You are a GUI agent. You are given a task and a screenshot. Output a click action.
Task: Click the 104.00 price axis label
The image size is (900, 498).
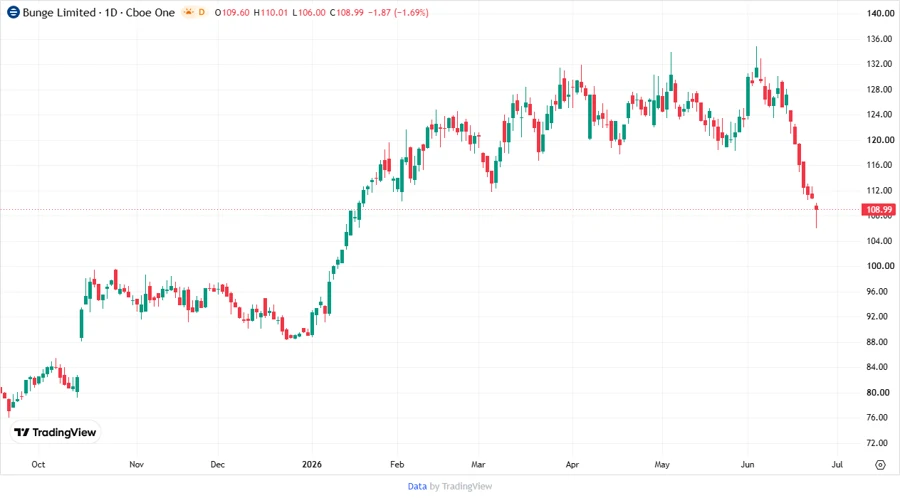tap(880, 240)
